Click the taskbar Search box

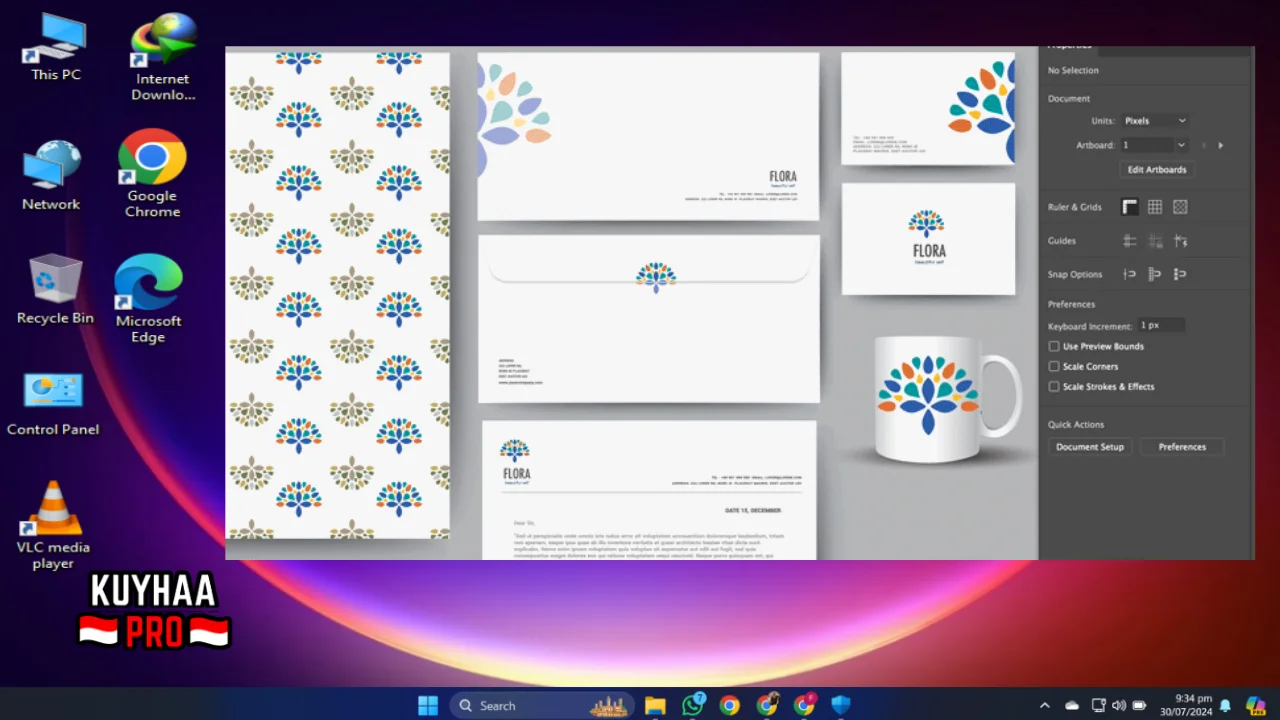pos(541,705)
